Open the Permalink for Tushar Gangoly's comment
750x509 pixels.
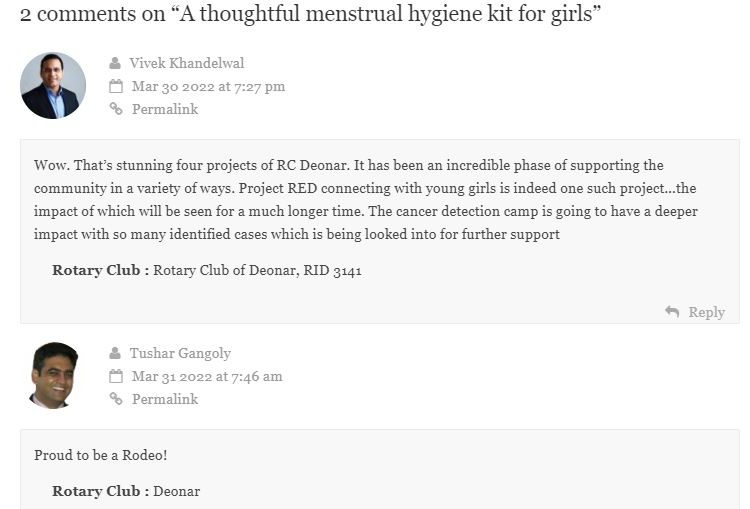pos(165,399)
